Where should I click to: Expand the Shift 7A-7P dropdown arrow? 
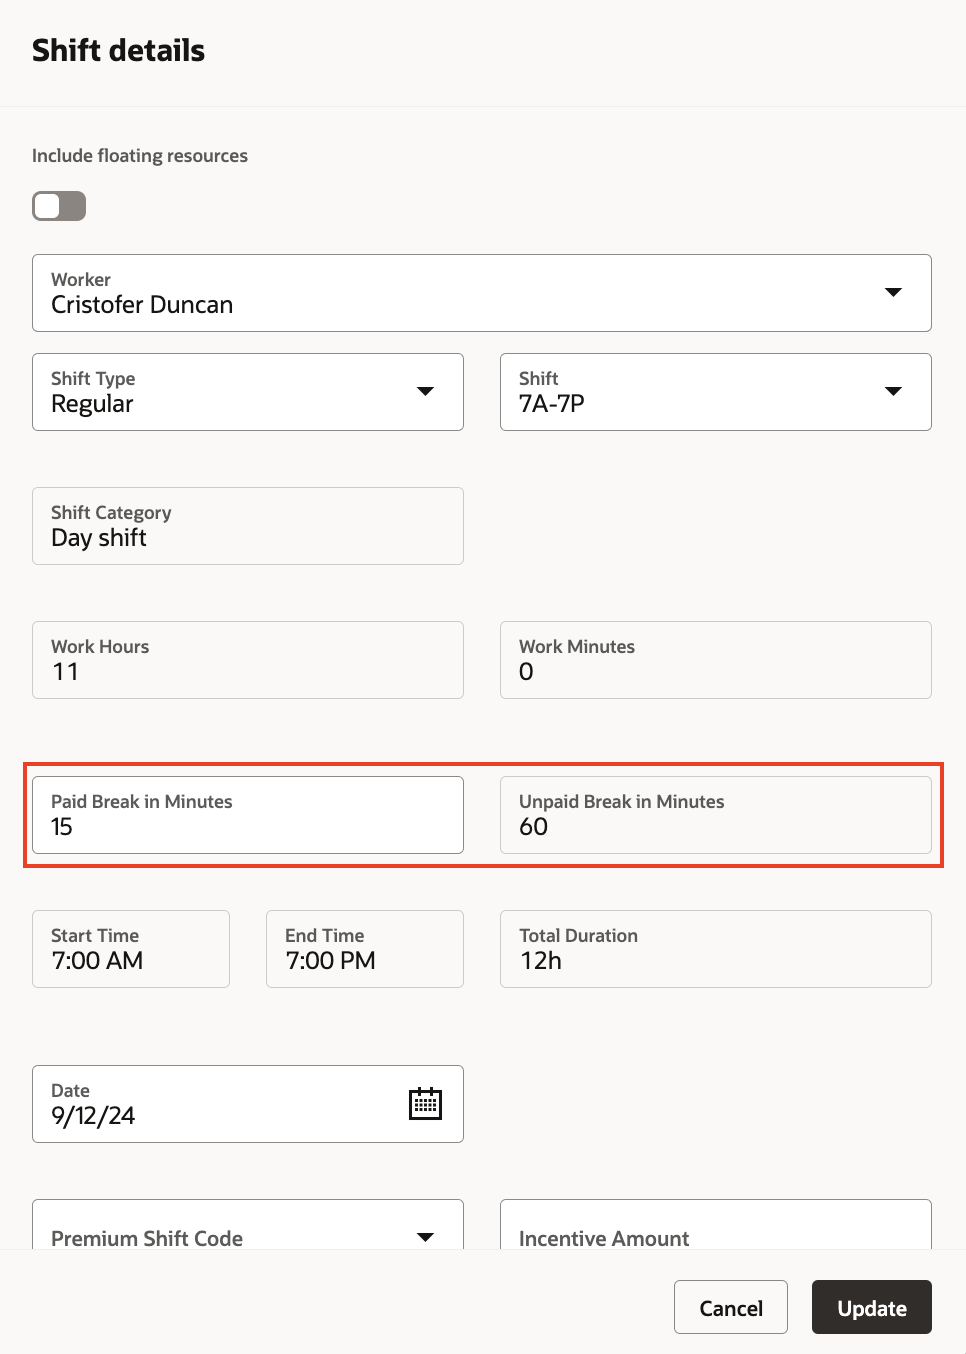click(893, 391)
